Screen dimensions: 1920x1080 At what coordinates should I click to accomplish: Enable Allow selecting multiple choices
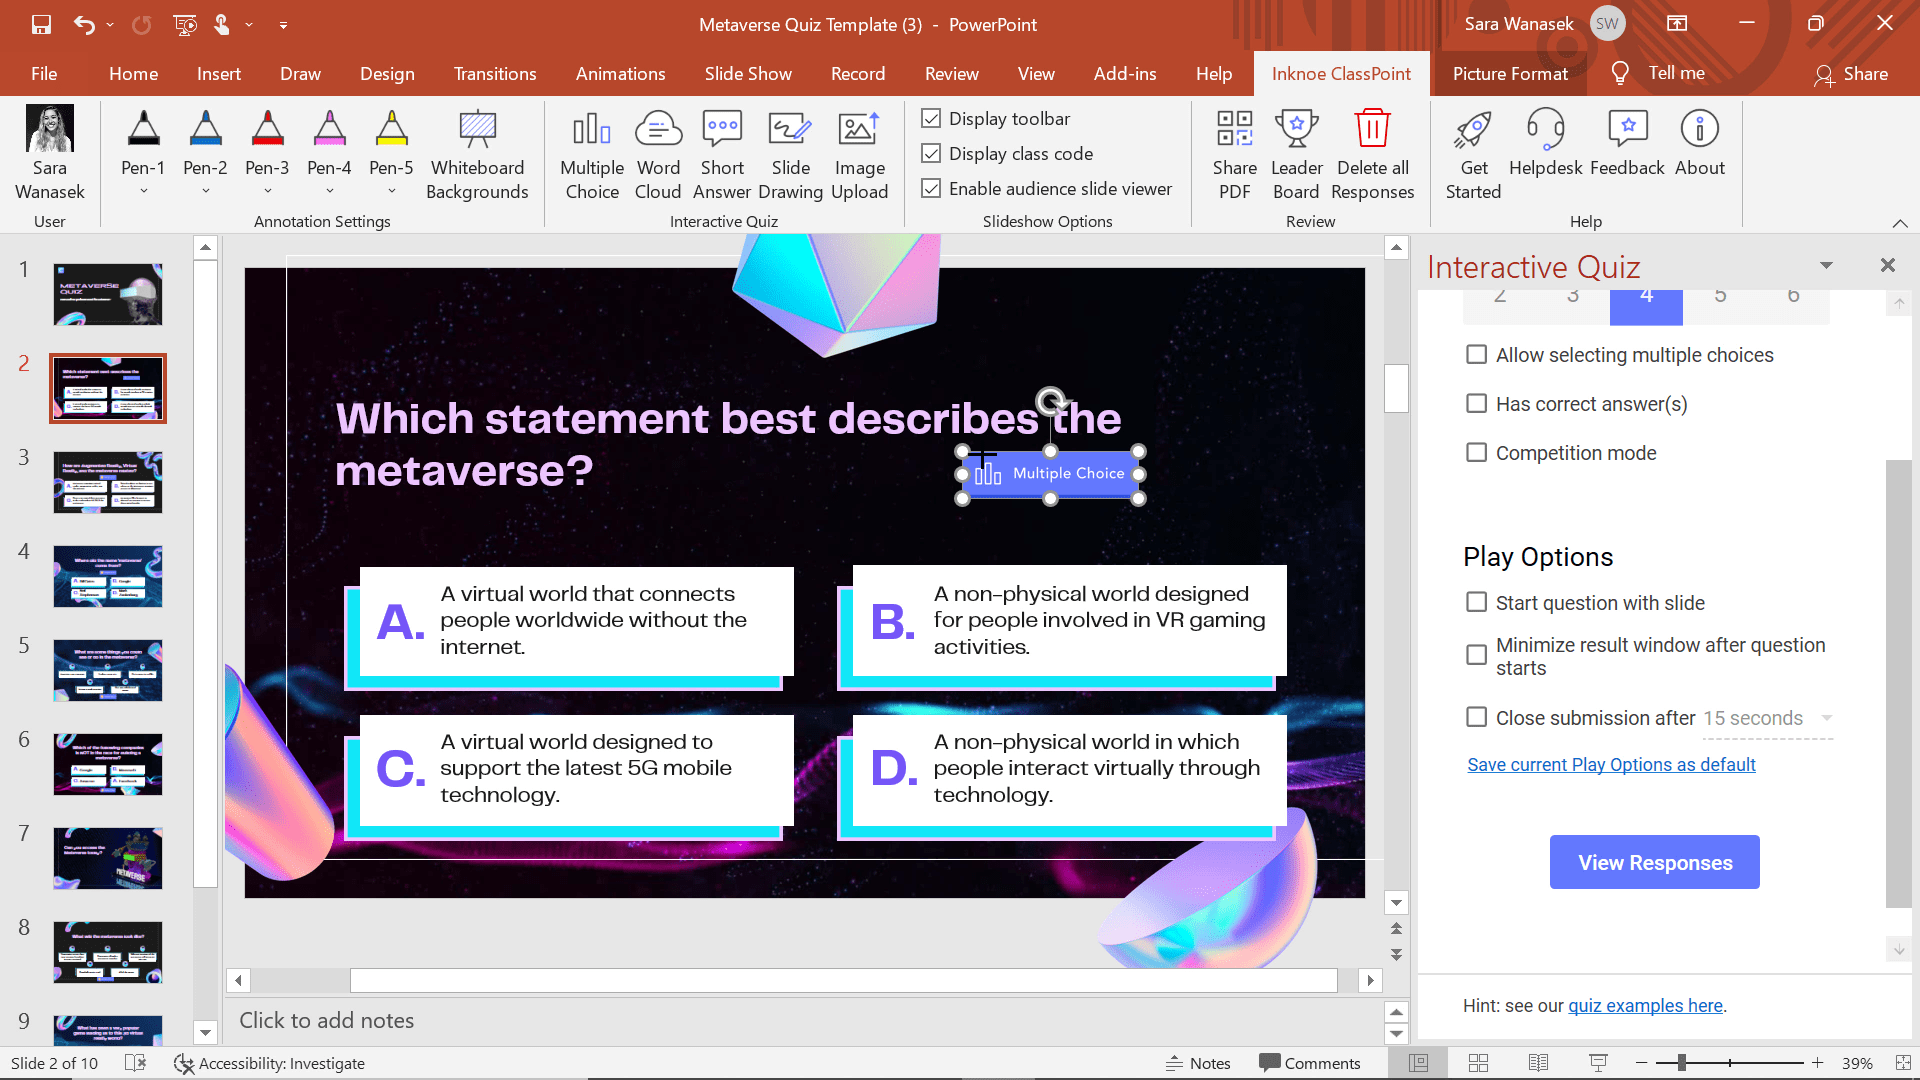1477,353
